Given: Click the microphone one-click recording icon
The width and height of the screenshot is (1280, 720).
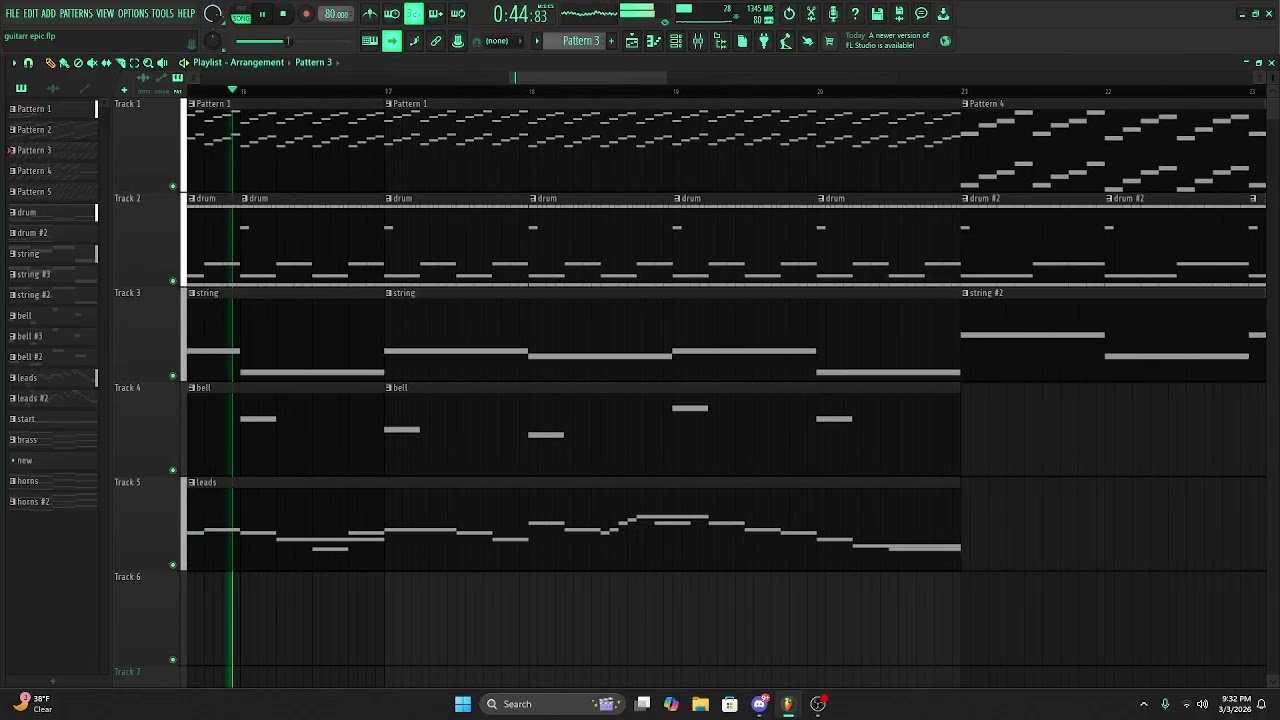Looking at the screenshot, I should coord(833,14).
